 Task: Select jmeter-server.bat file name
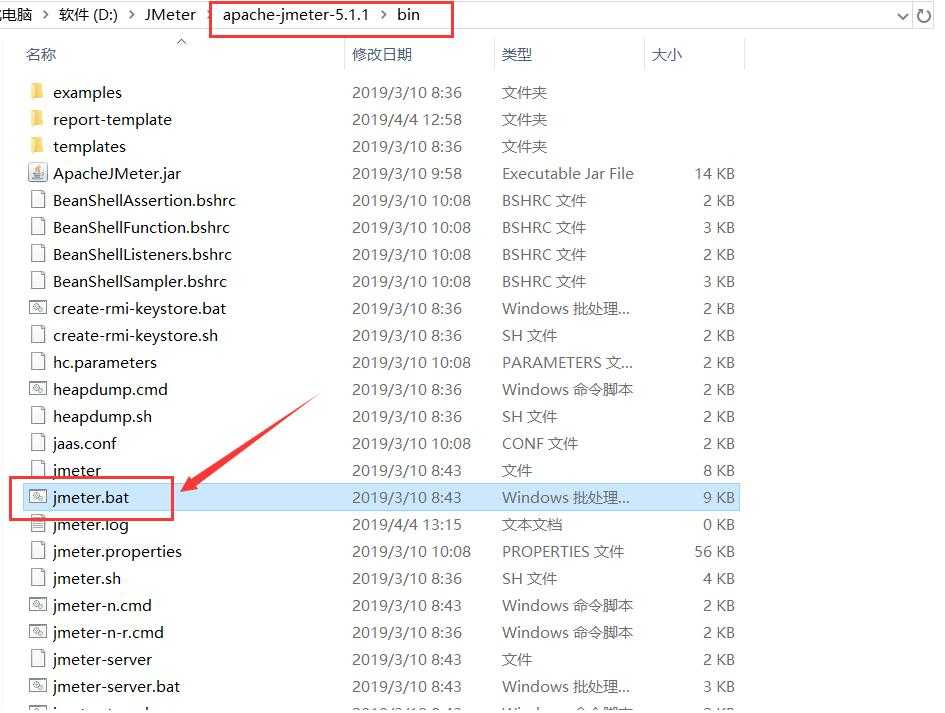tap(116, 686)
